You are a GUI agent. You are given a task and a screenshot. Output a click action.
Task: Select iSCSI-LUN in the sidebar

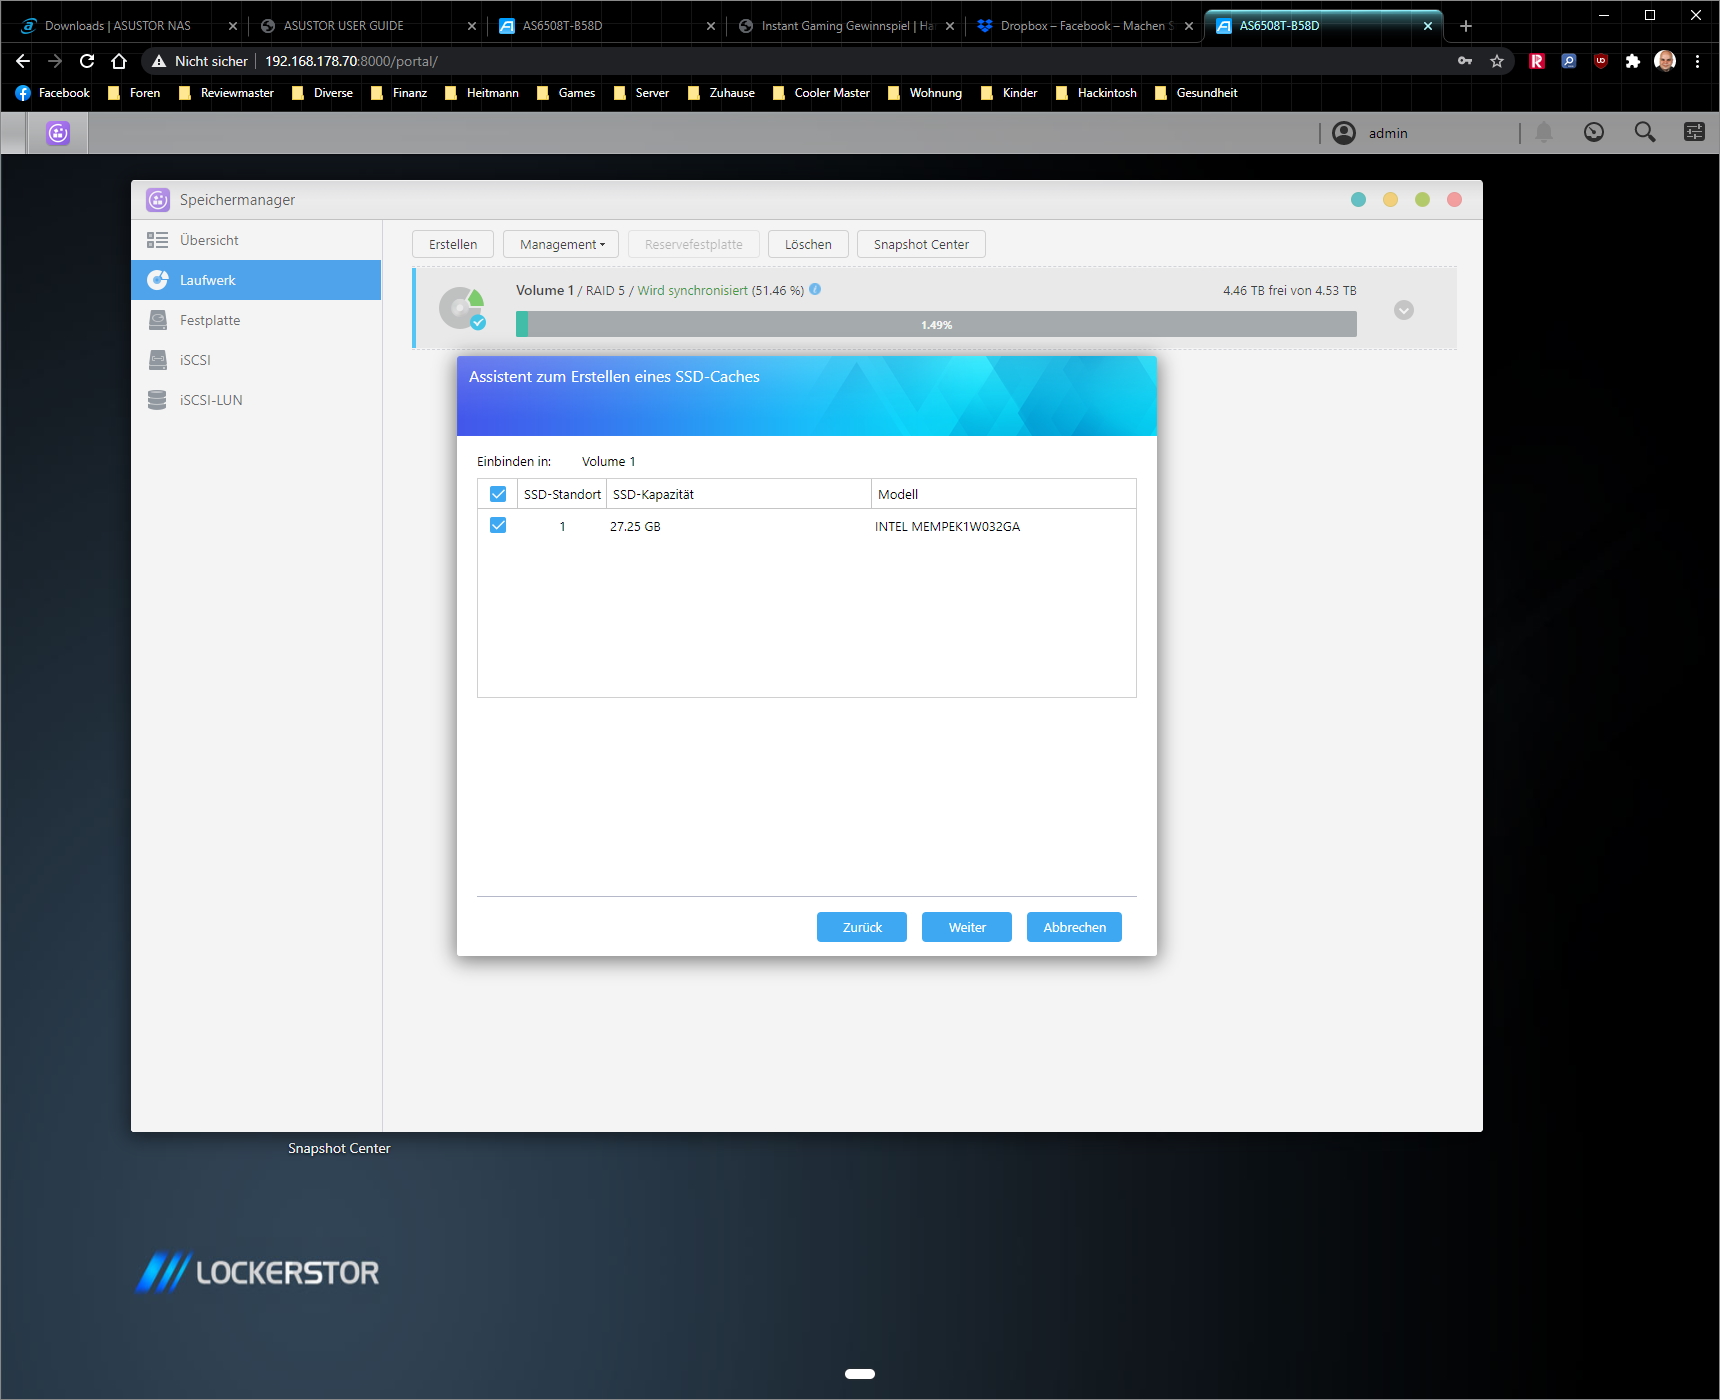pos(256,400)
